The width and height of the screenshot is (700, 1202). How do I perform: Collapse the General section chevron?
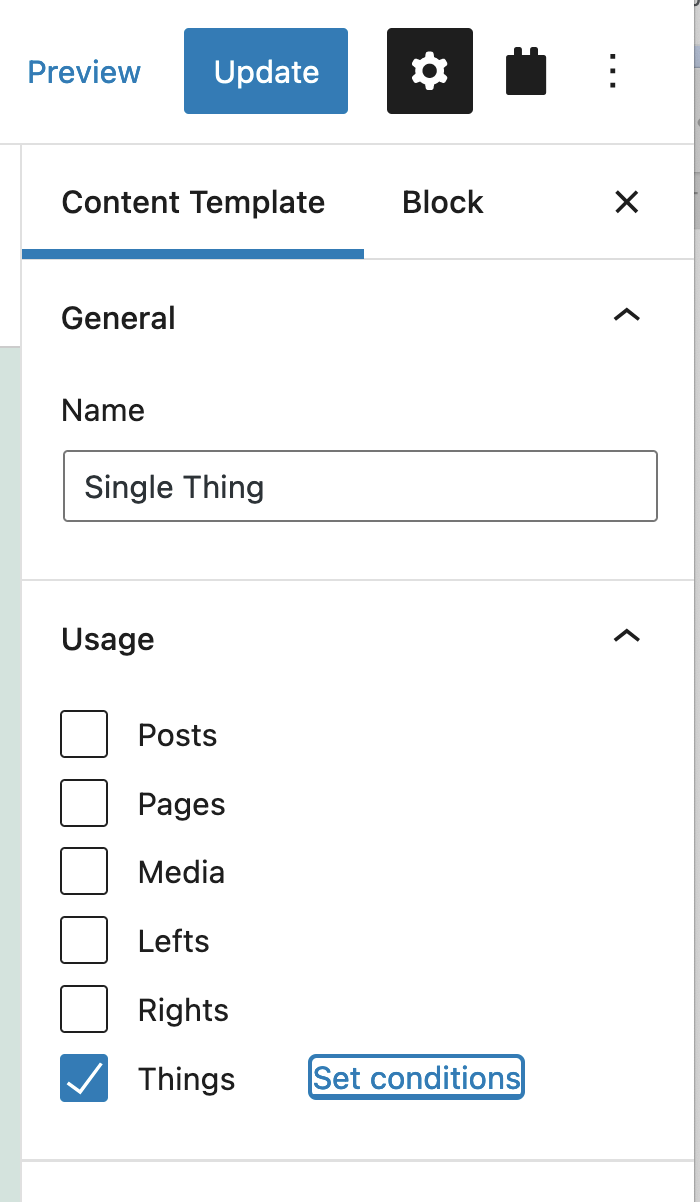[626, 316]
